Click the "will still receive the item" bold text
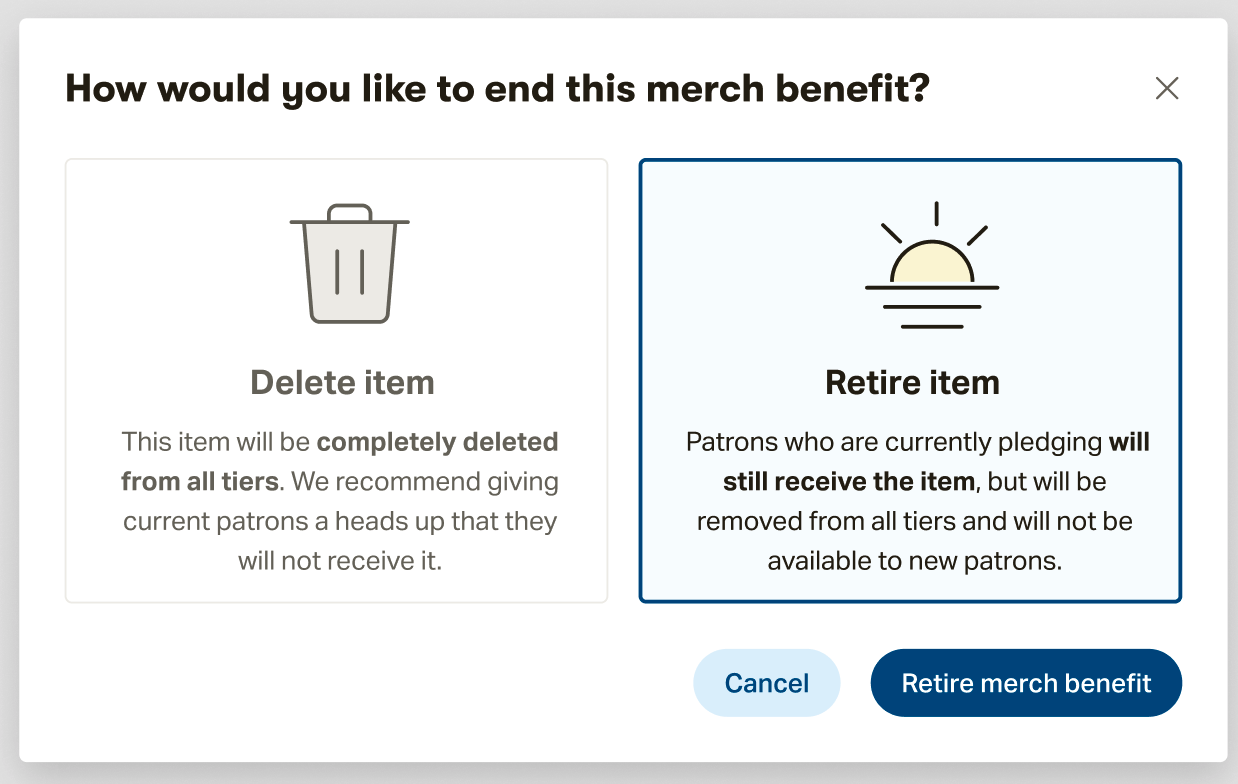This screenshot has width=1238, height=784. click(936, 462)
